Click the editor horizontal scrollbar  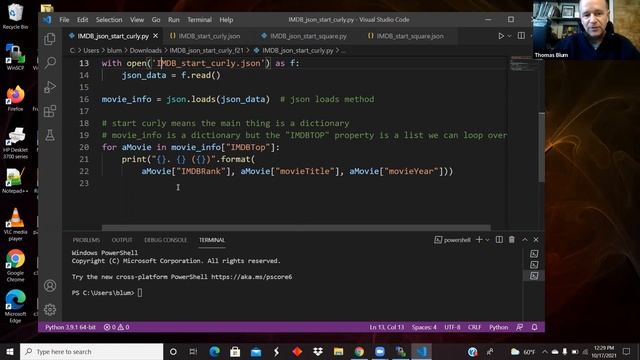296,227
